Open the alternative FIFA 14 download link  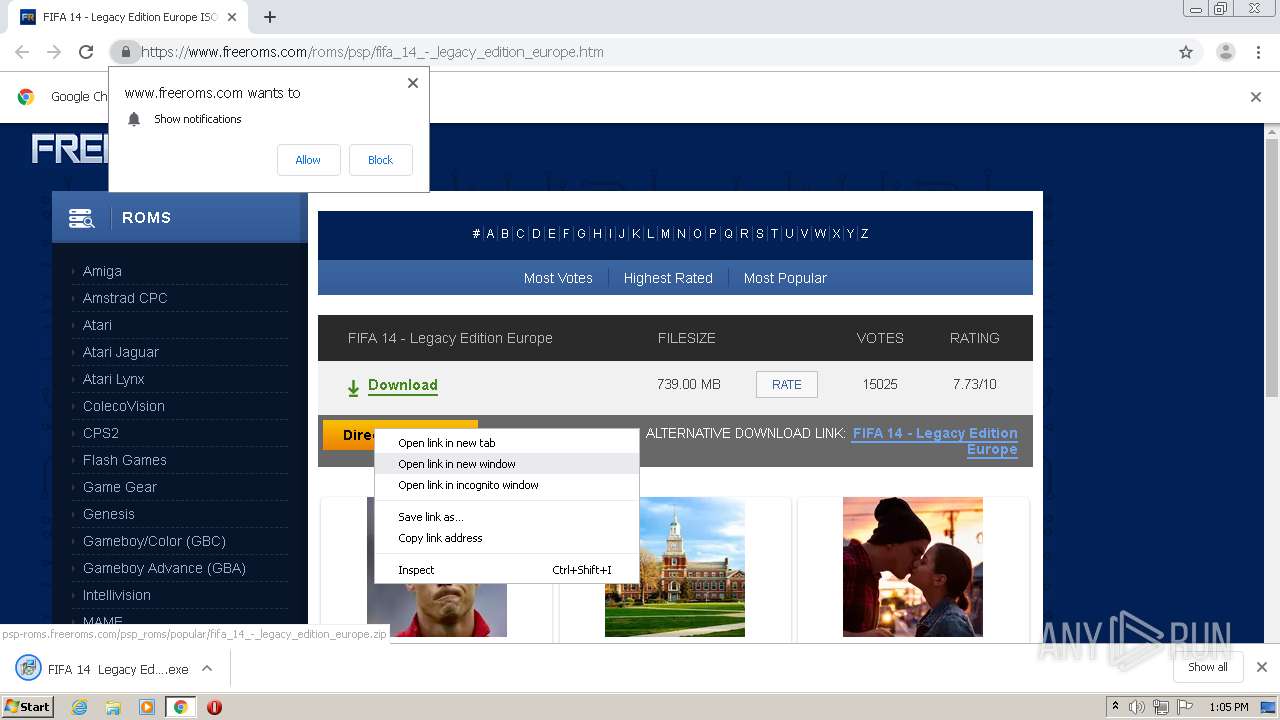click(x=935, y=441)
